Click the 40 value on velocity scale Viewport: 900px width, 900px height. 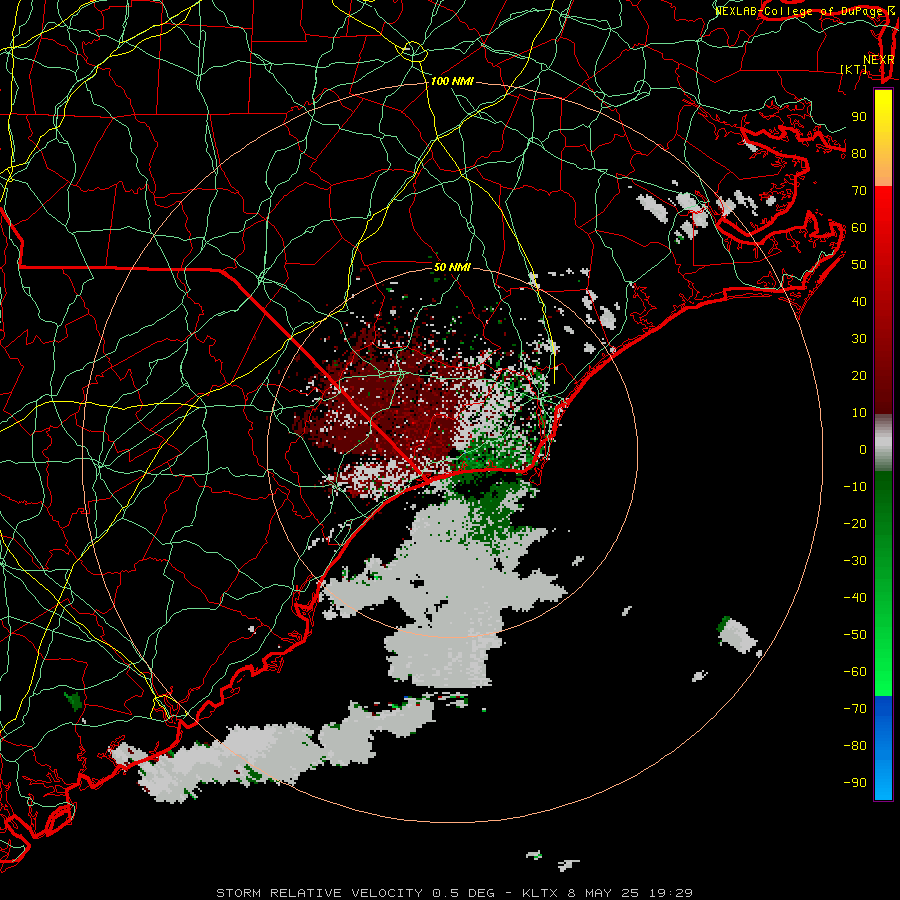tap(859, 302)
